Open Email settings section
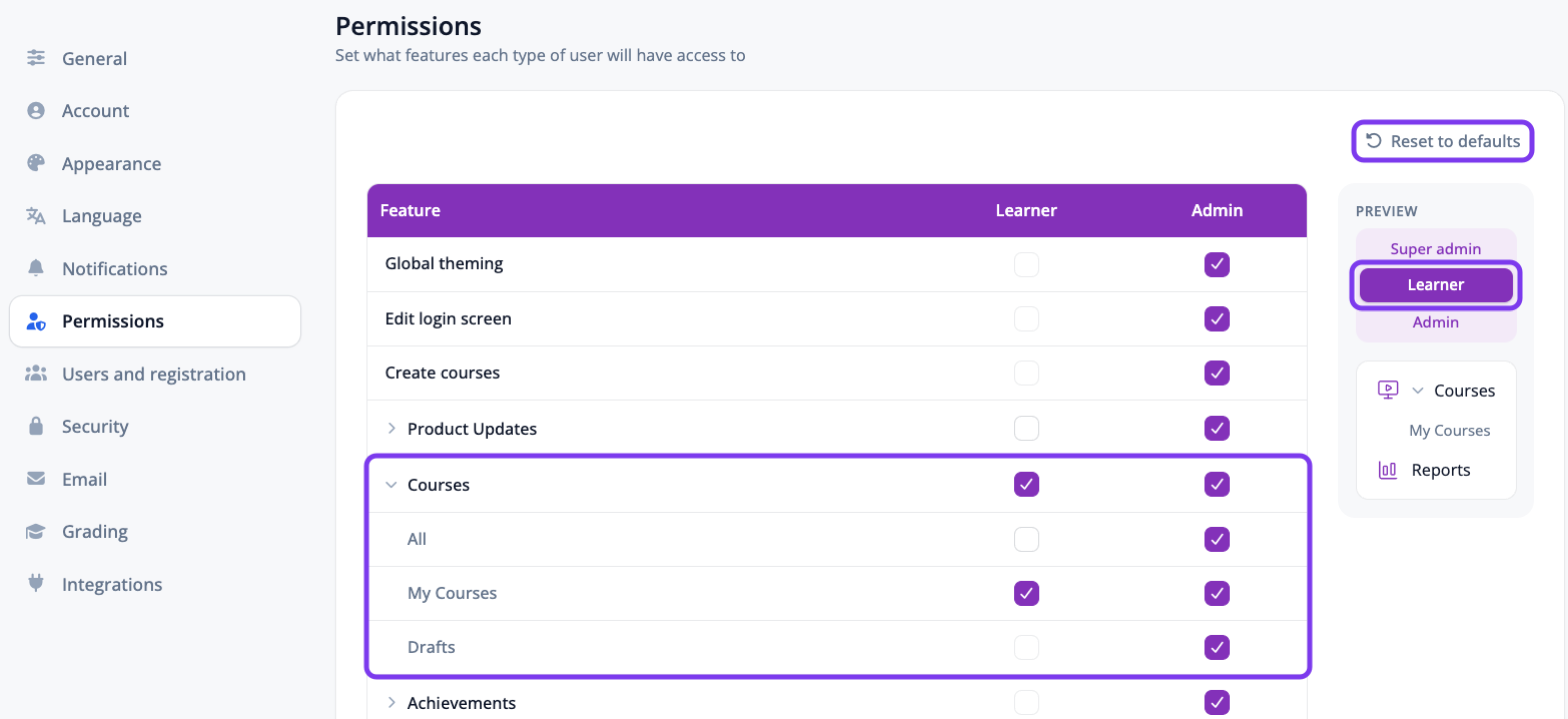The image size is (1568, 719). tap(155, 479)
